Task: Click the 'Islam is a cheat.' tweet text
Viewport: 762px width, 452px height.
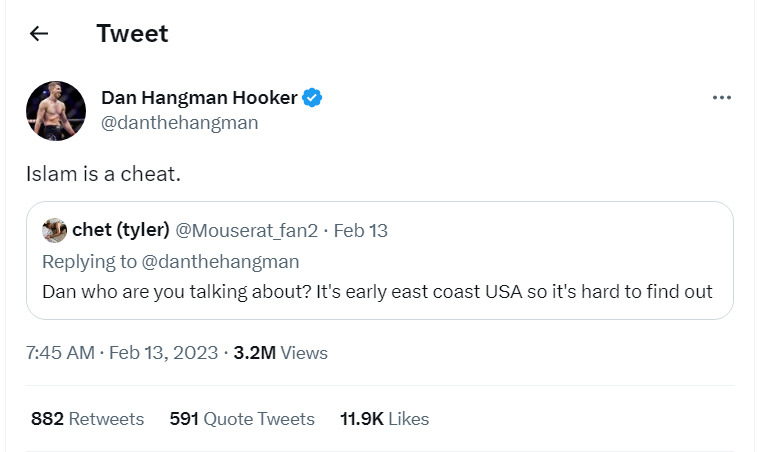Action: 103,174
